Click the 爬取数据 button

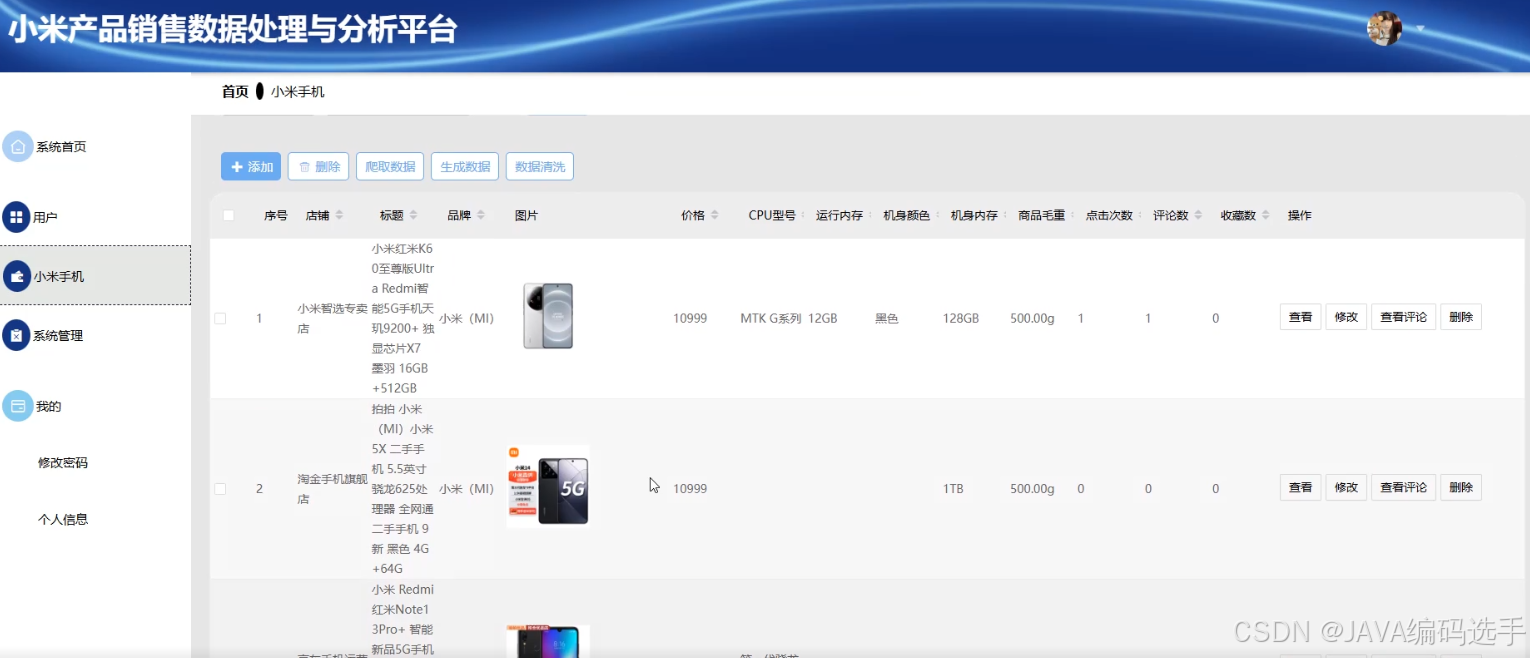point(390,167)
